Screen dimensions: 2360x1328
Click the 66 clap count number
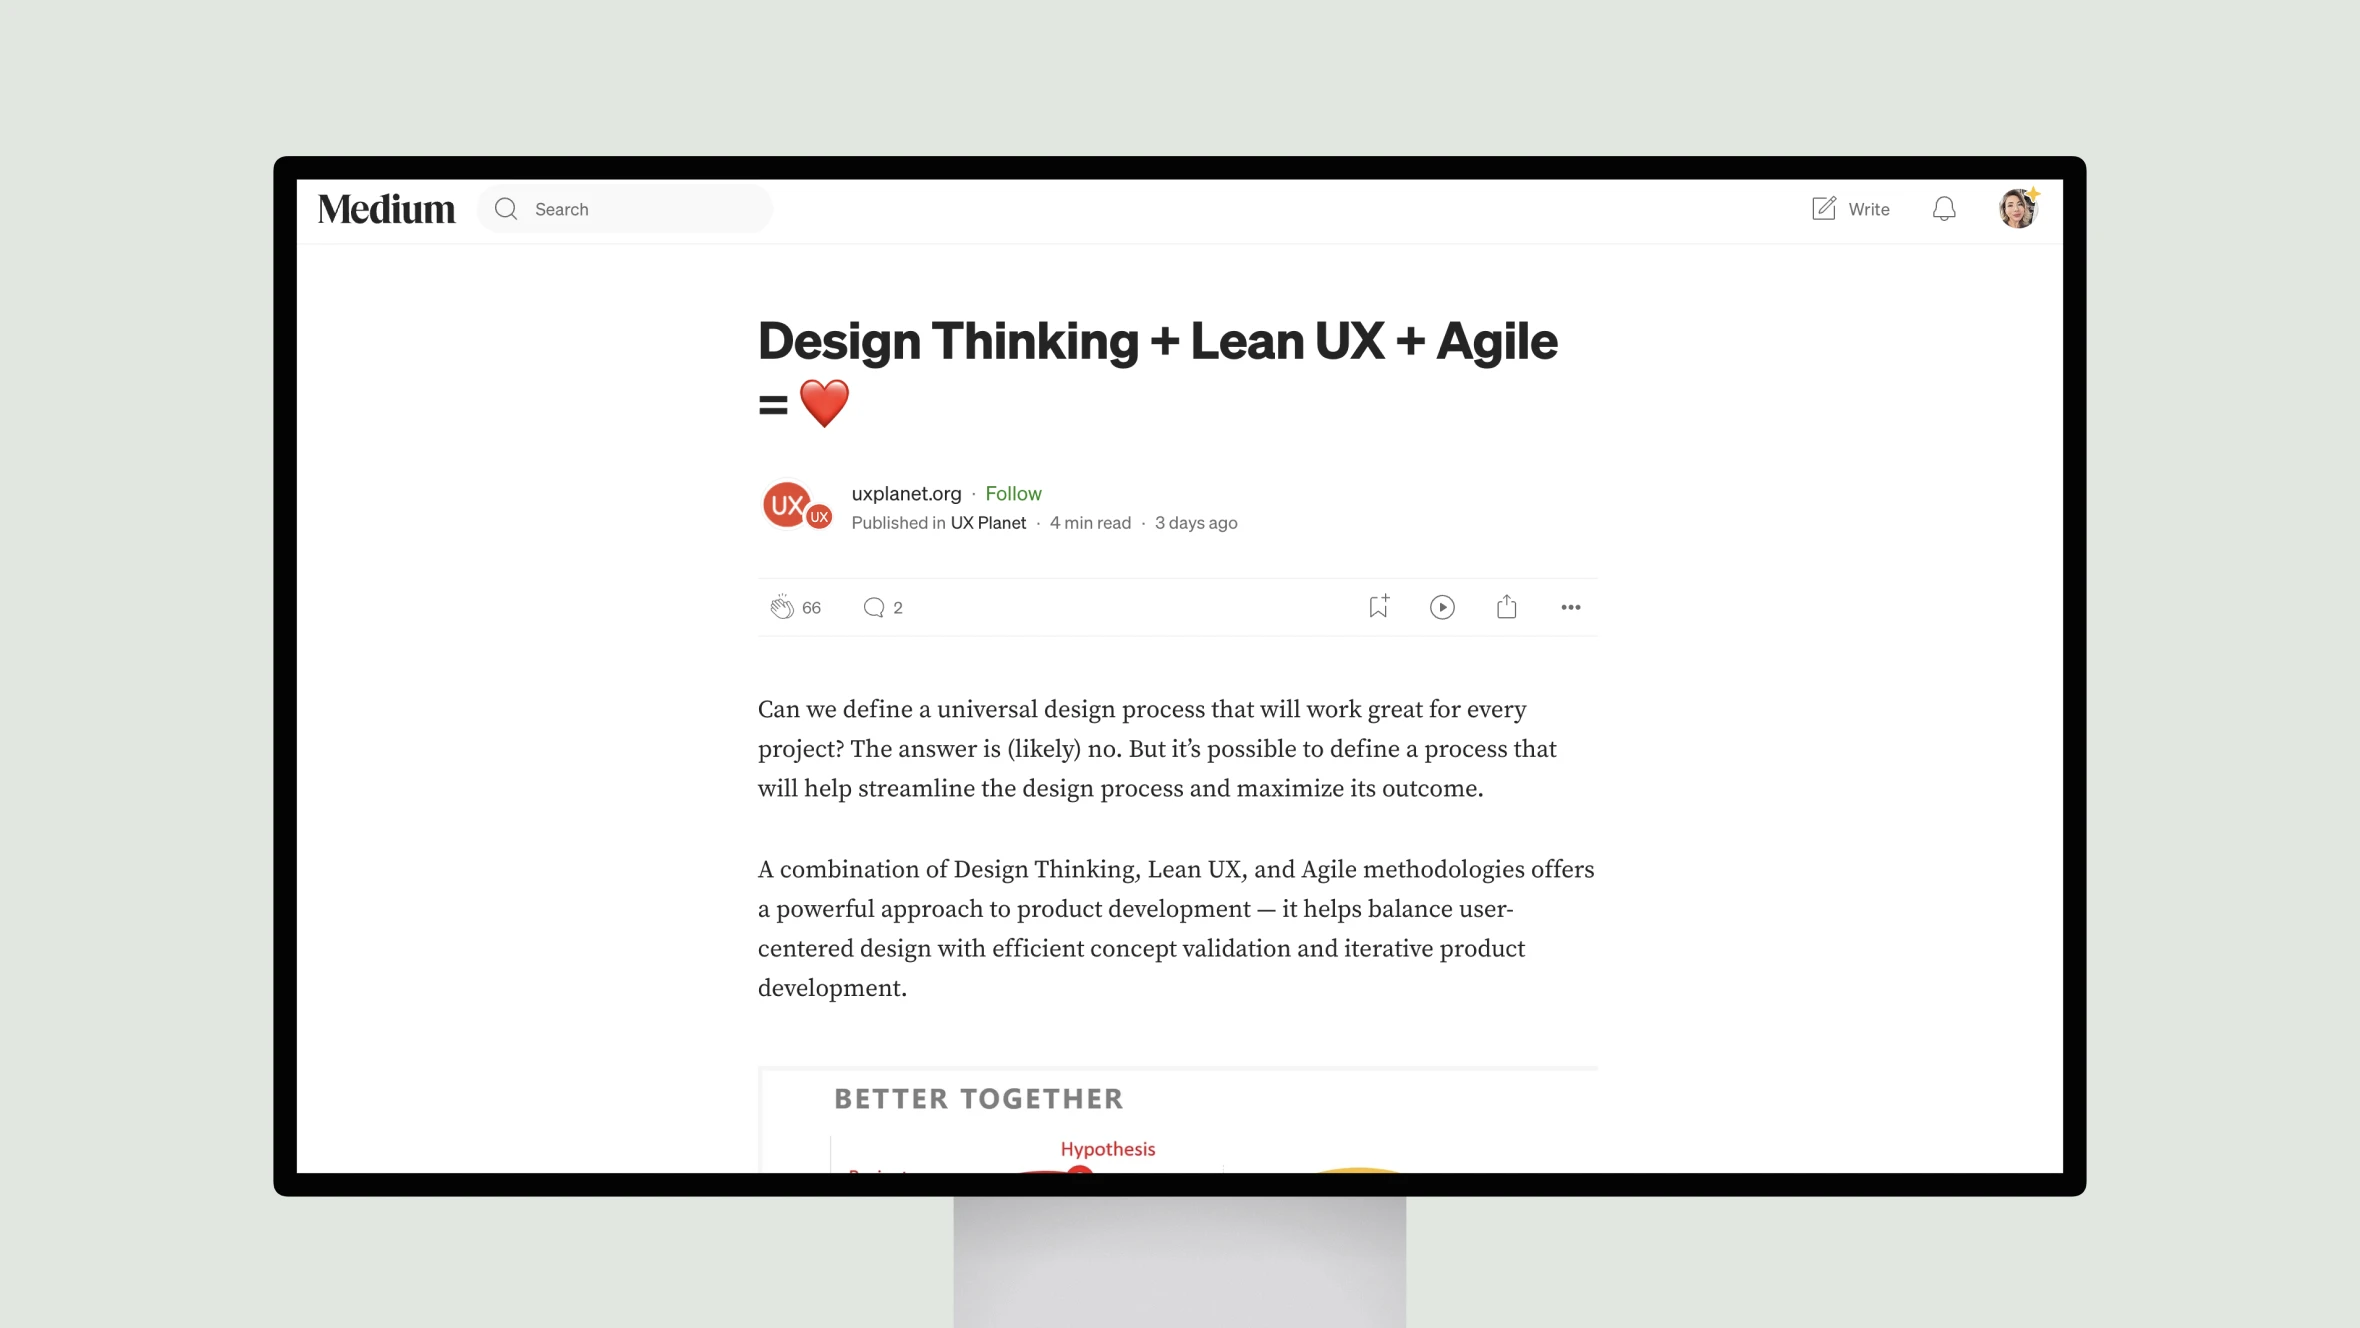pos(810,606)
